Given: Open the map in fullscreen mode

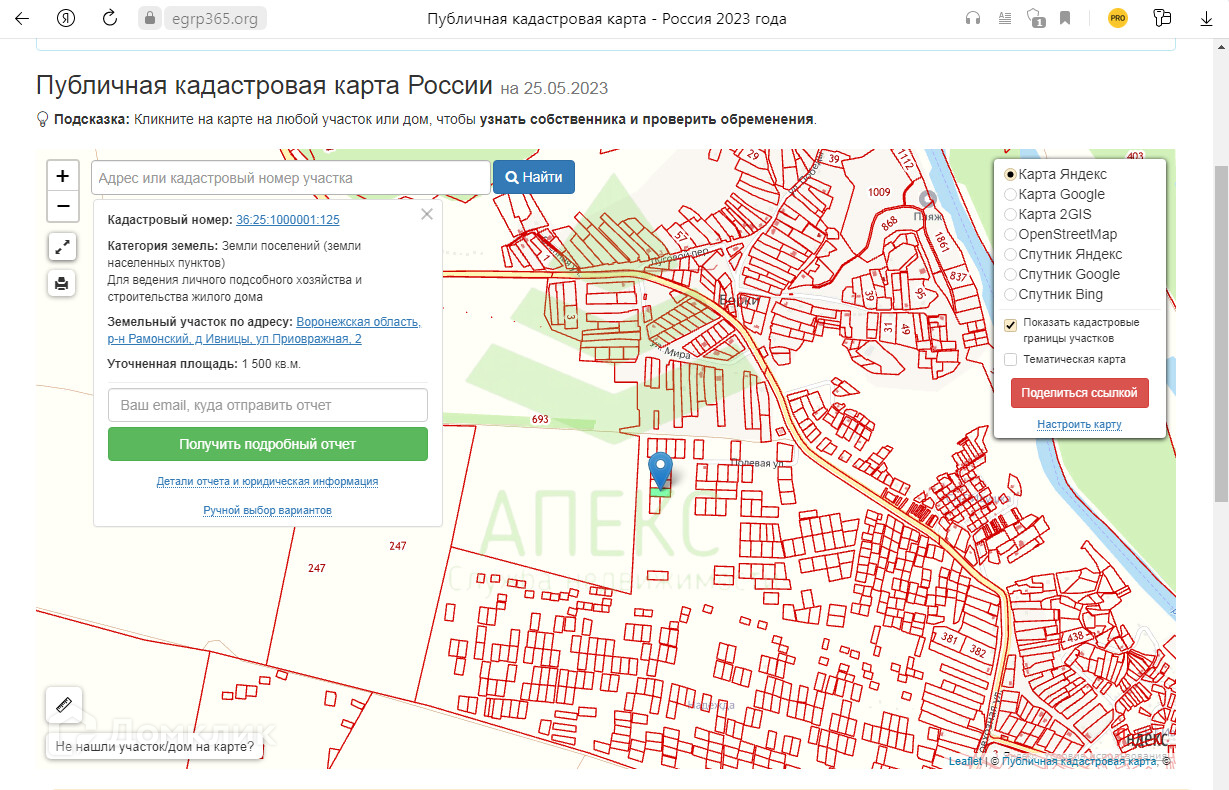Looking at the screenshot, I should [62, 247].
